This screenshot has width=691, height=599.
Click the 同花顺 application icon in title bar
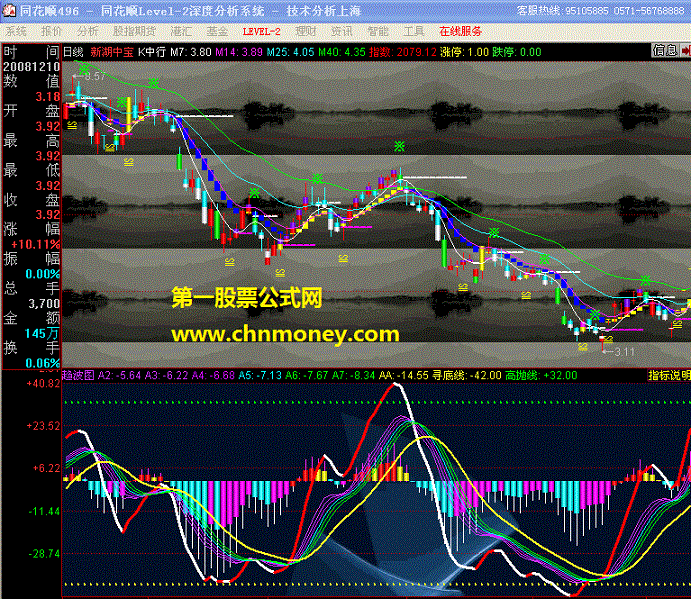pos(9,11)
